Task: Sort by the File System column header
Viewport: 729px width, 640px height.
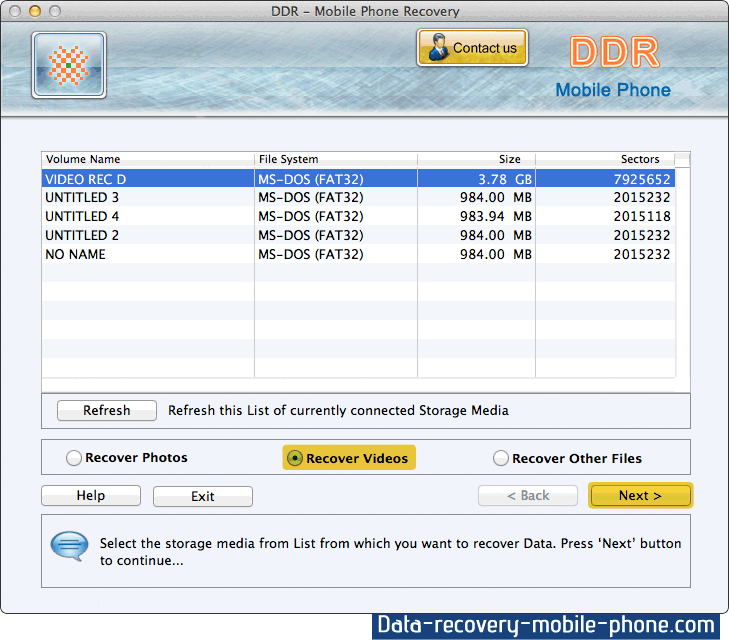Action: coord(335,159)
